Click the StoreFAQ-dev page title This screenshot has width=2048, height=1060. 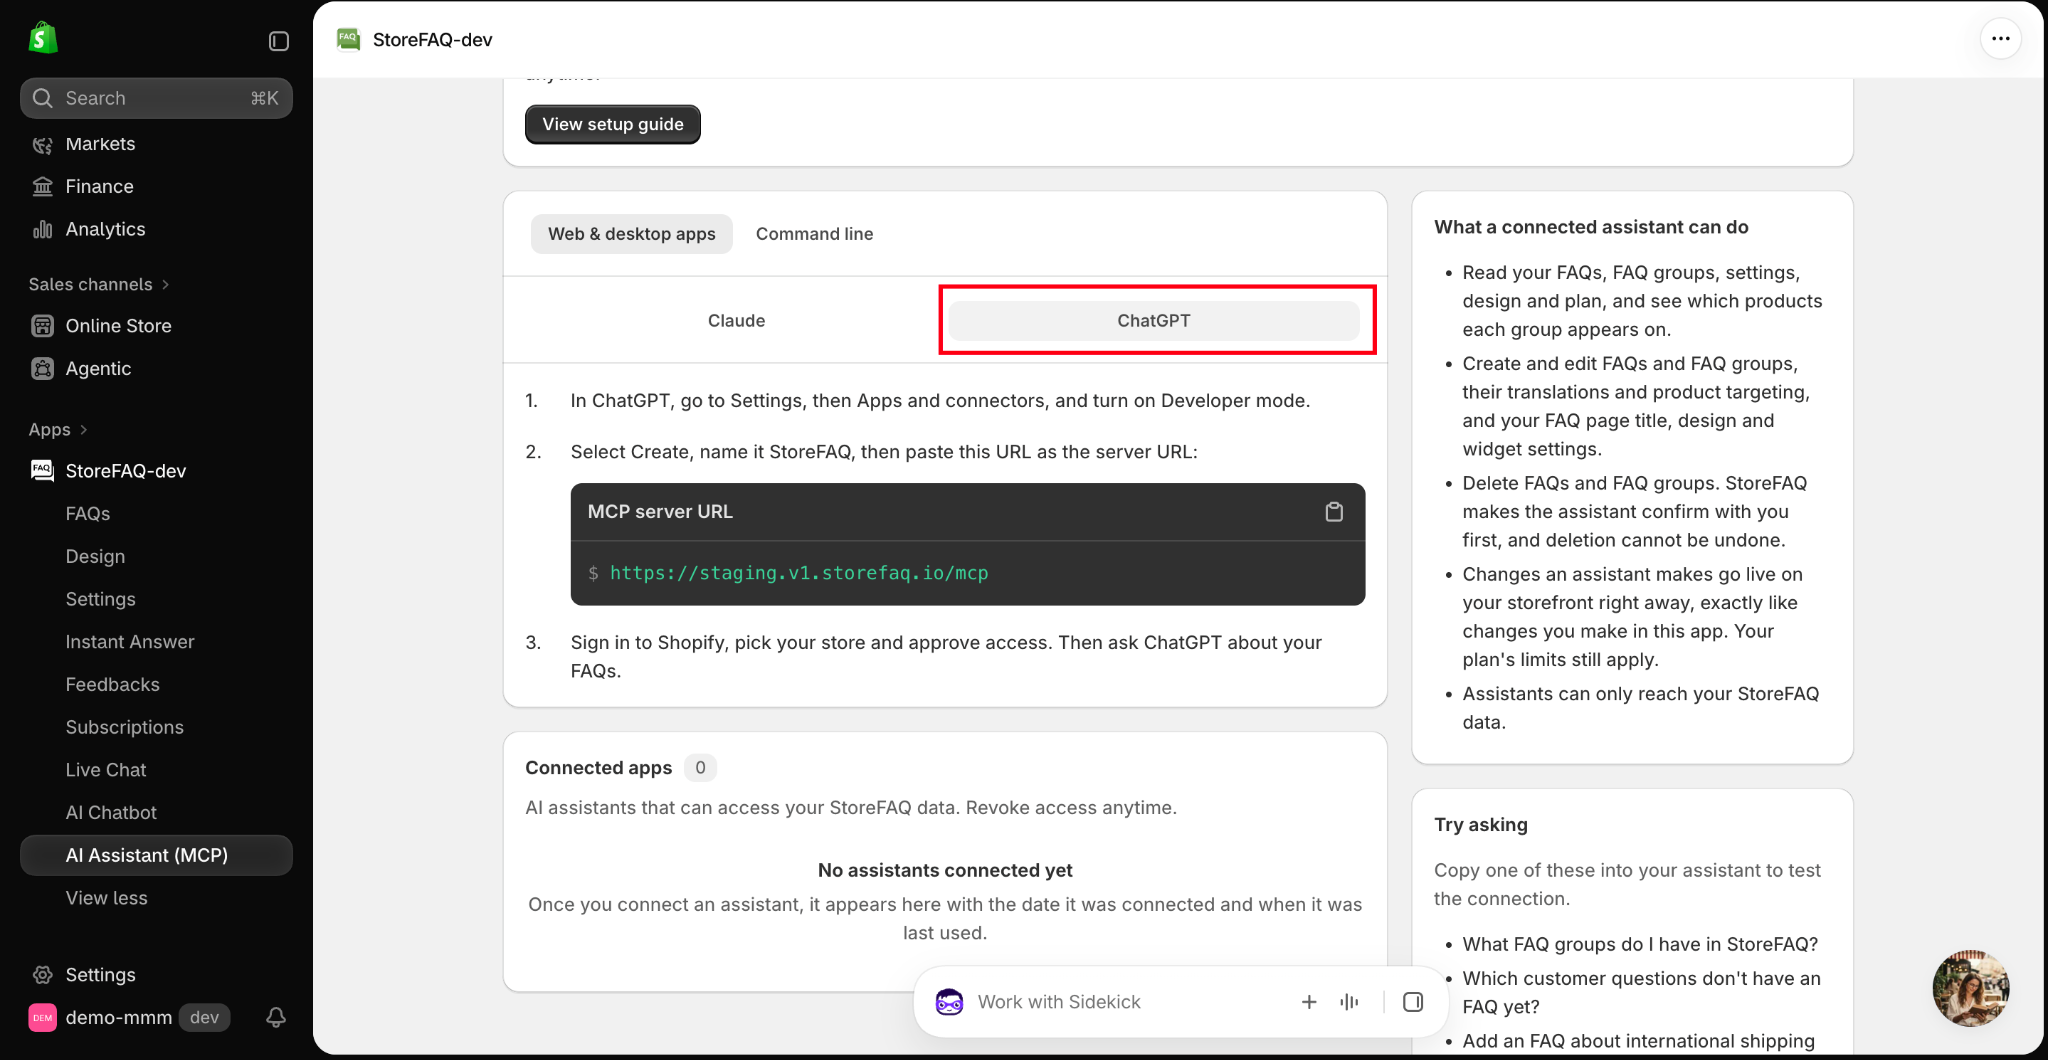coord(432,40)
